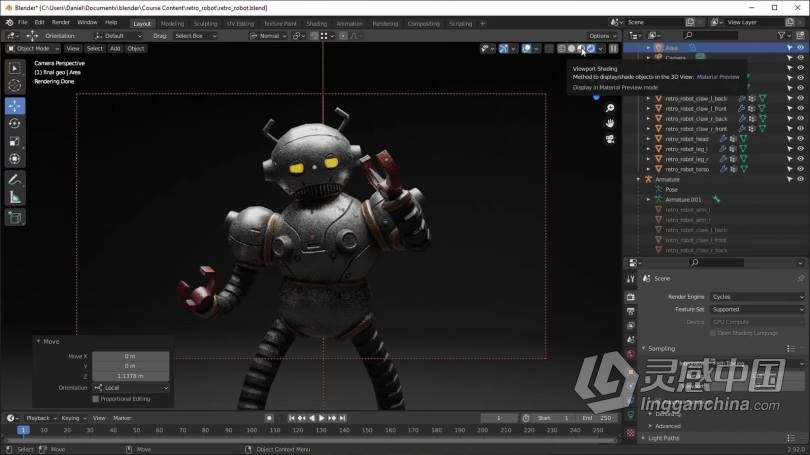The height and width of the screenshot is (455, 810).
Task: Hide Armature with its eye icon
Action: point(800,179)
